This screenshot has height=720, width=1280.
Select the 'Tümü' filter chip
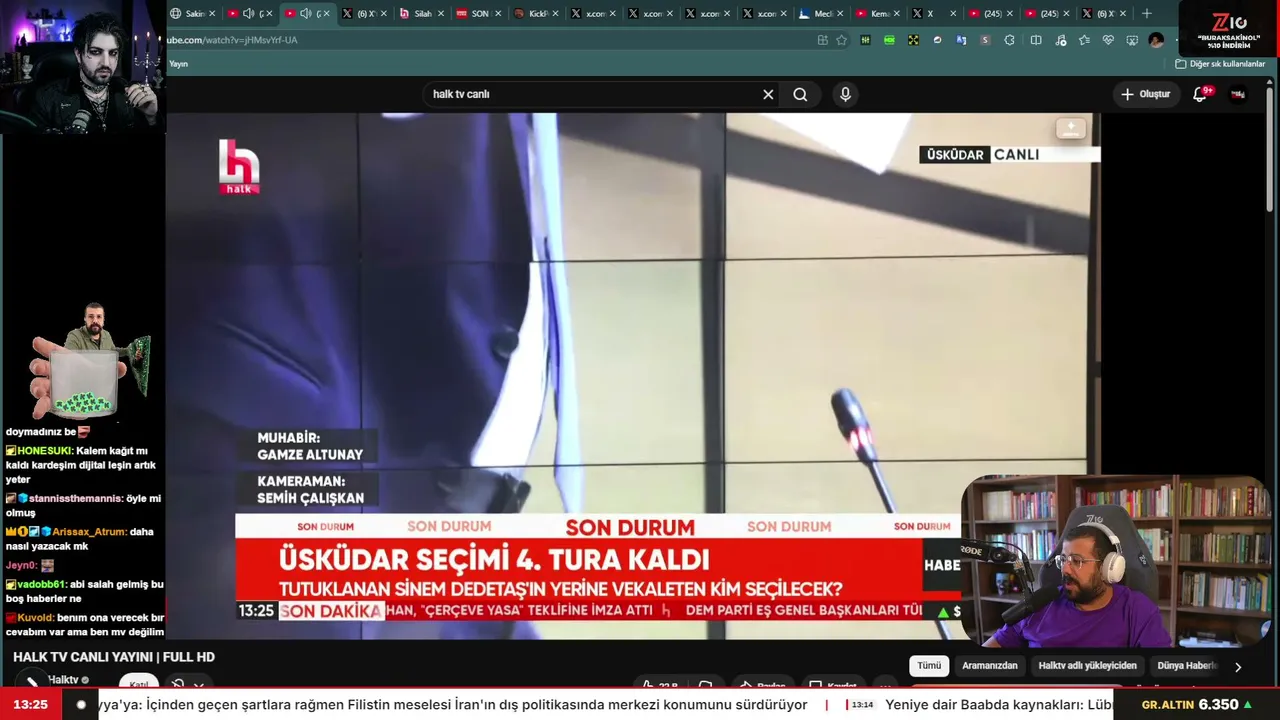tap(929, 666)
